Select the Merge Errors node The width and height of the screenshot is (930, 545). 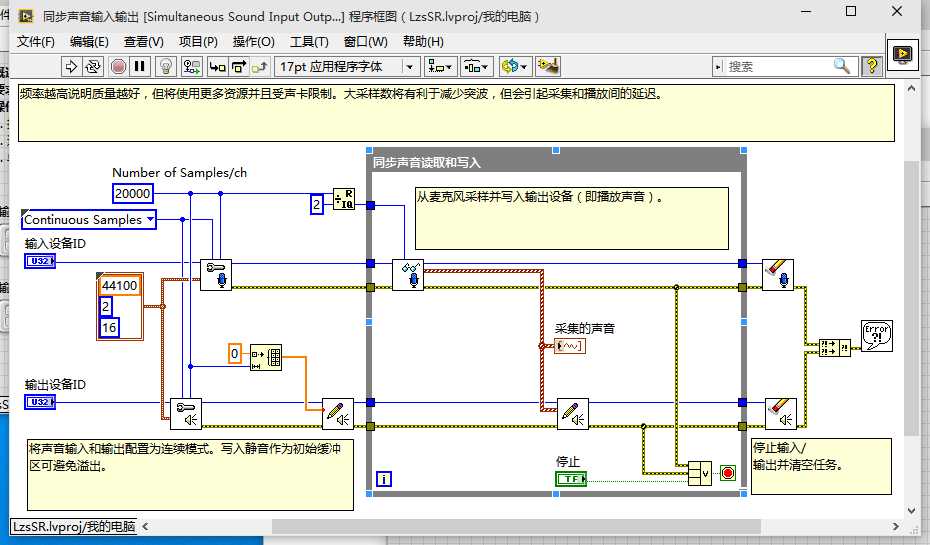pyautogui.click(x=835, y=348)
